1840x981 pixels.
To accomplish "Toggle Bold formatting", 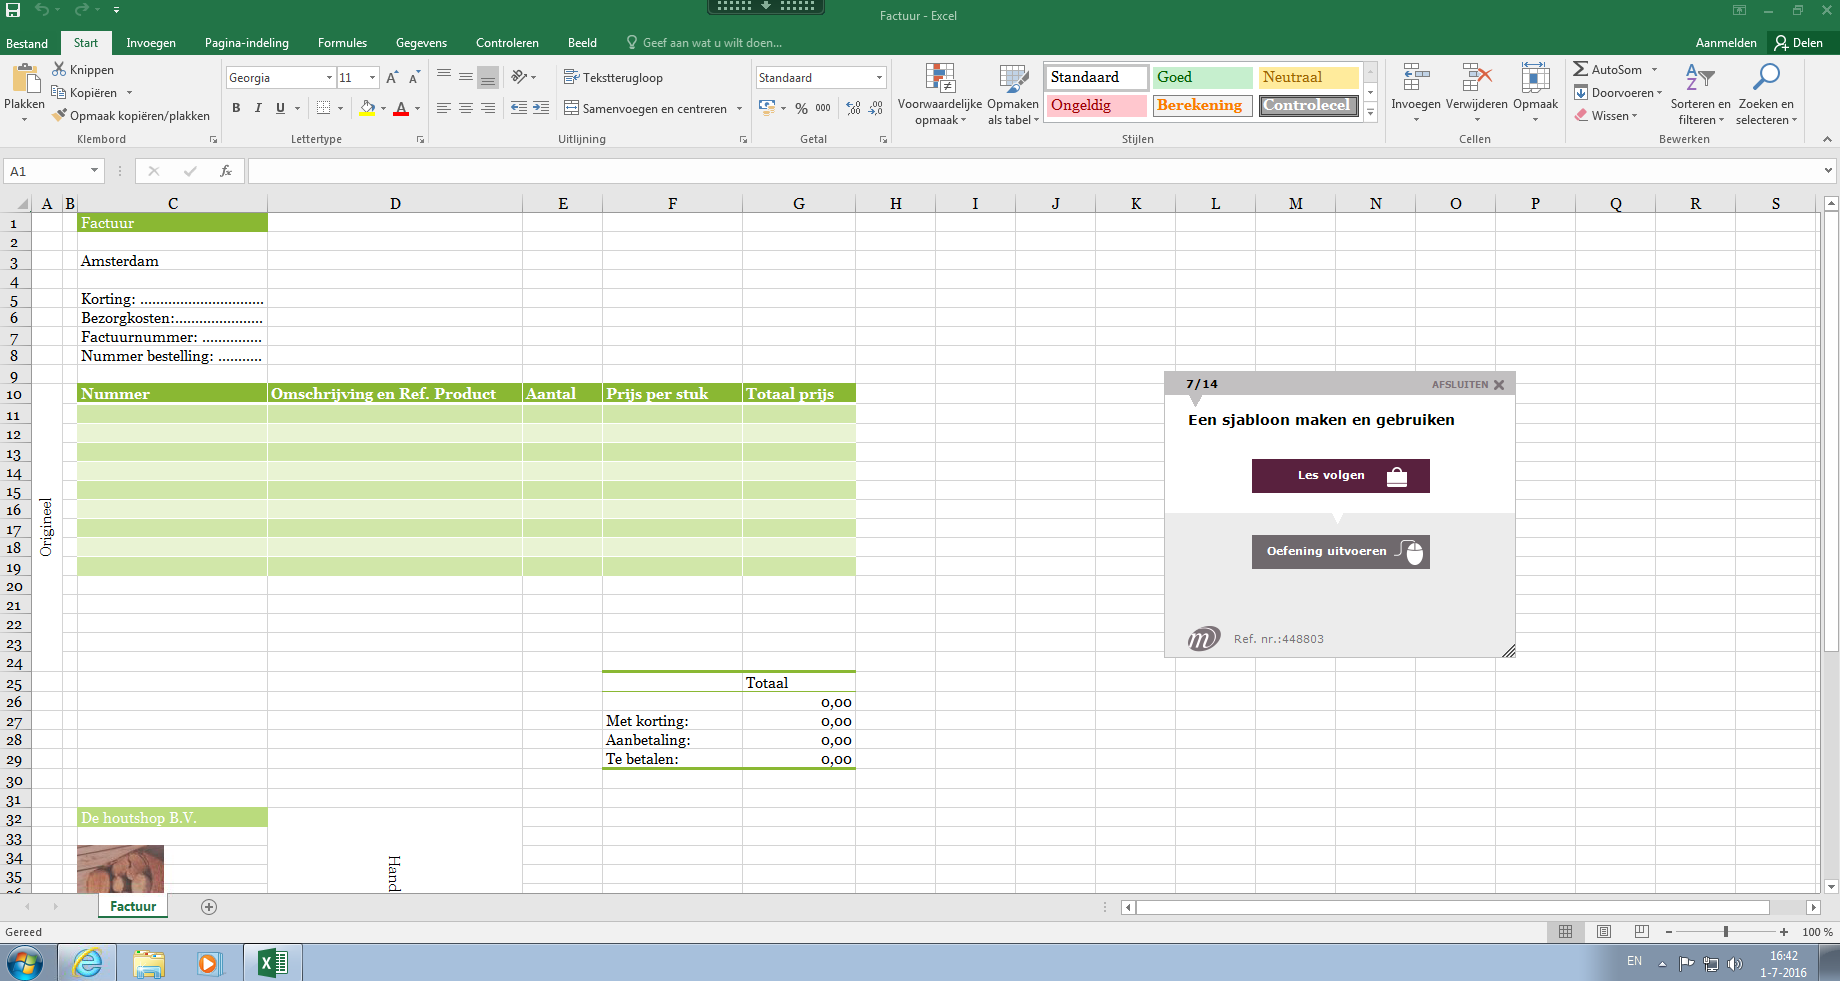I will (x=236, y=108).
